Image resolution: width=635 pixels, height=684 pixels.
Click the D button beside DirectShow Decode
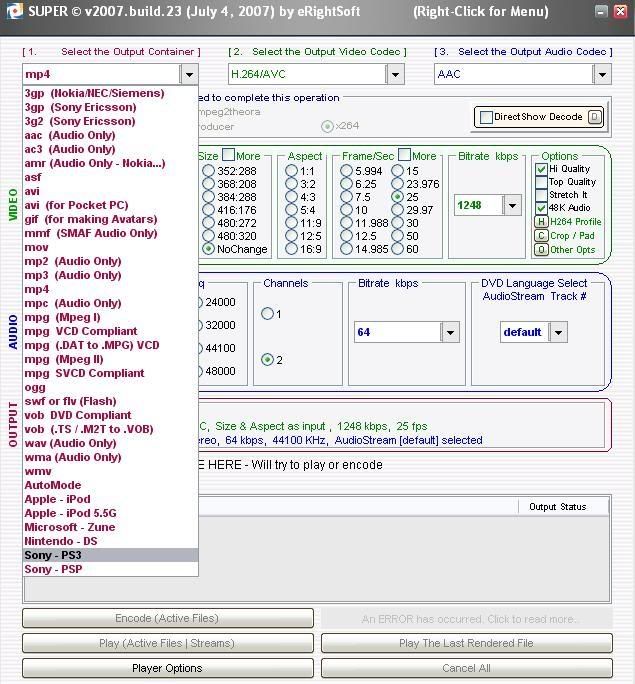pos(594,116)
